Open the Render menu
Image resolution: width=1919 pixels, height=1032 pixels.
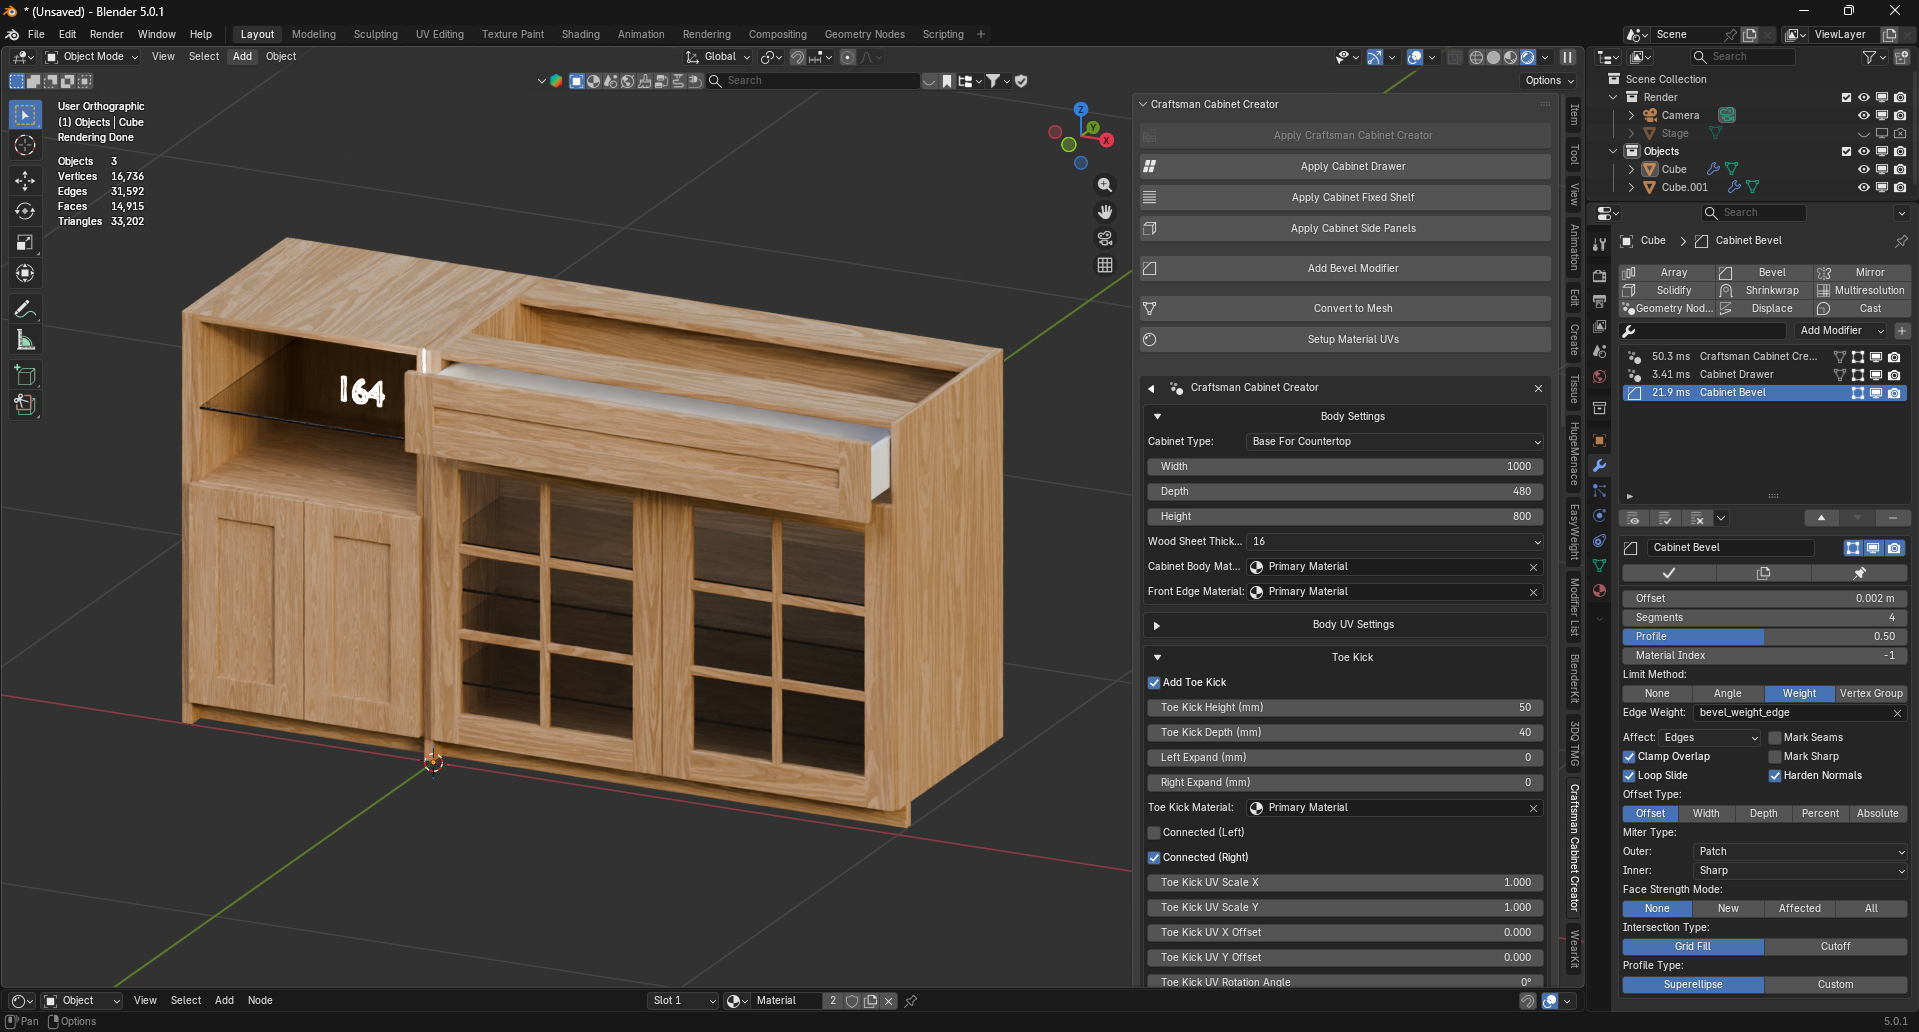coord(107,34)
